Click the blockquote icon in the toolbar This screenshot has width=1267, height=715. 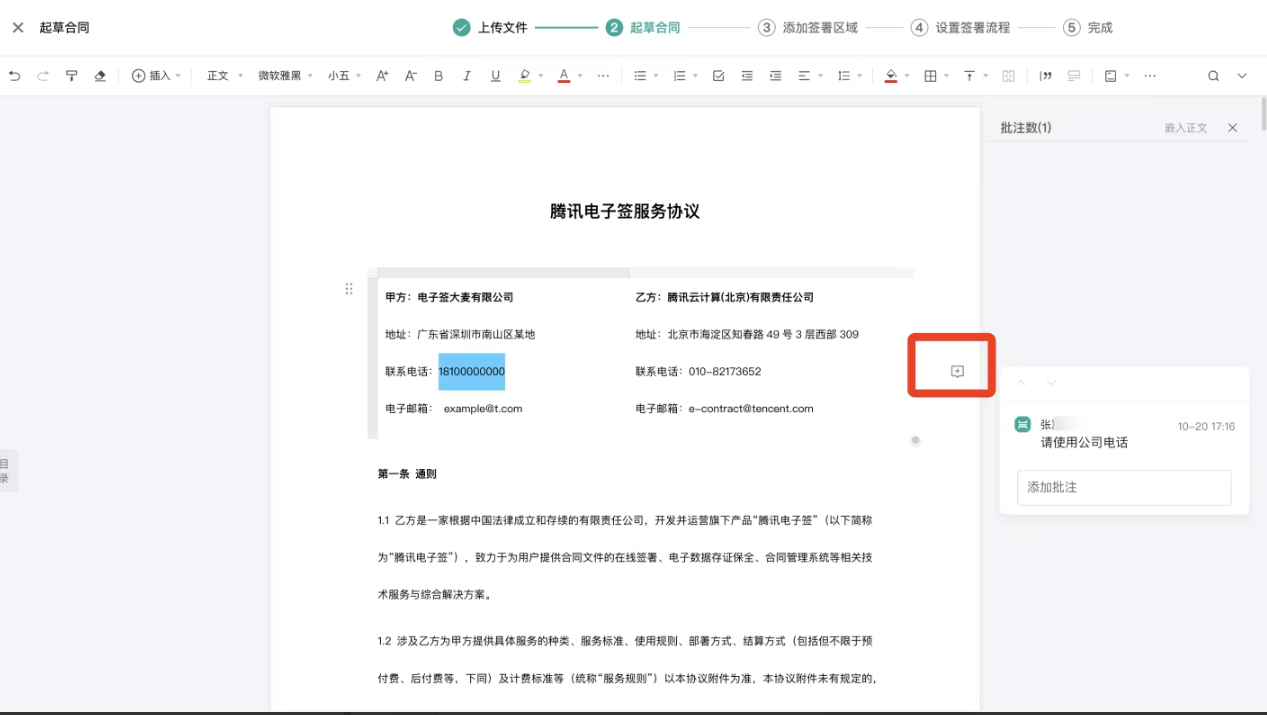coord(1044,75)
